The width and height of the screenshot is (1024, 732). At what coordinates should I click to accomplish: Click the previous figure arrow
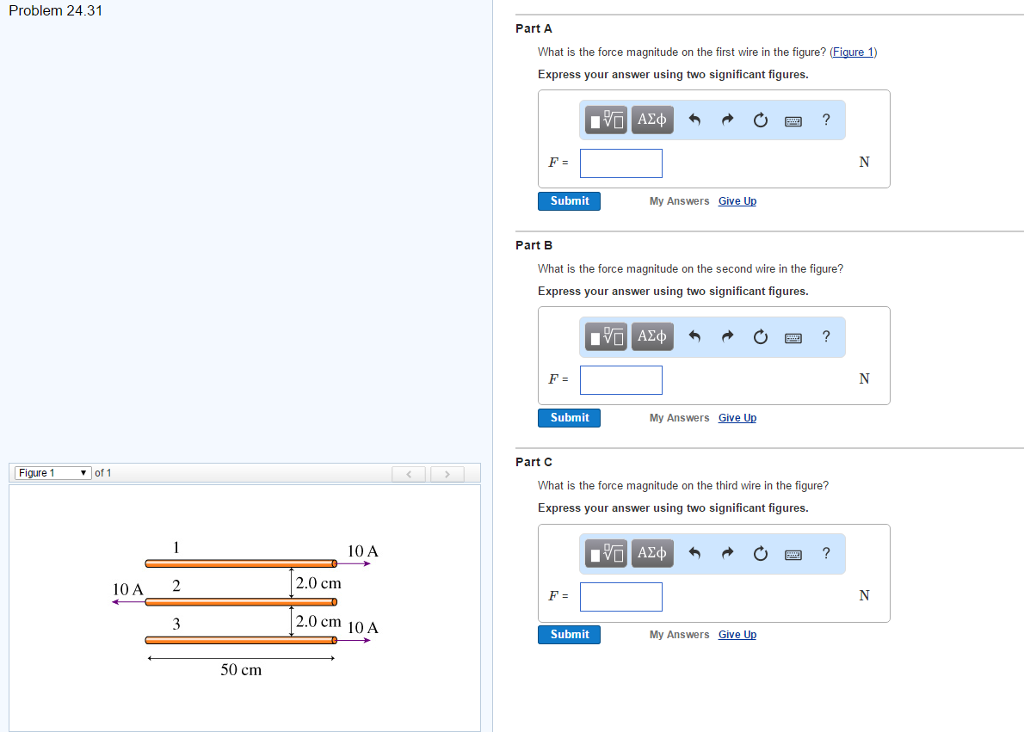coord(409,473)
